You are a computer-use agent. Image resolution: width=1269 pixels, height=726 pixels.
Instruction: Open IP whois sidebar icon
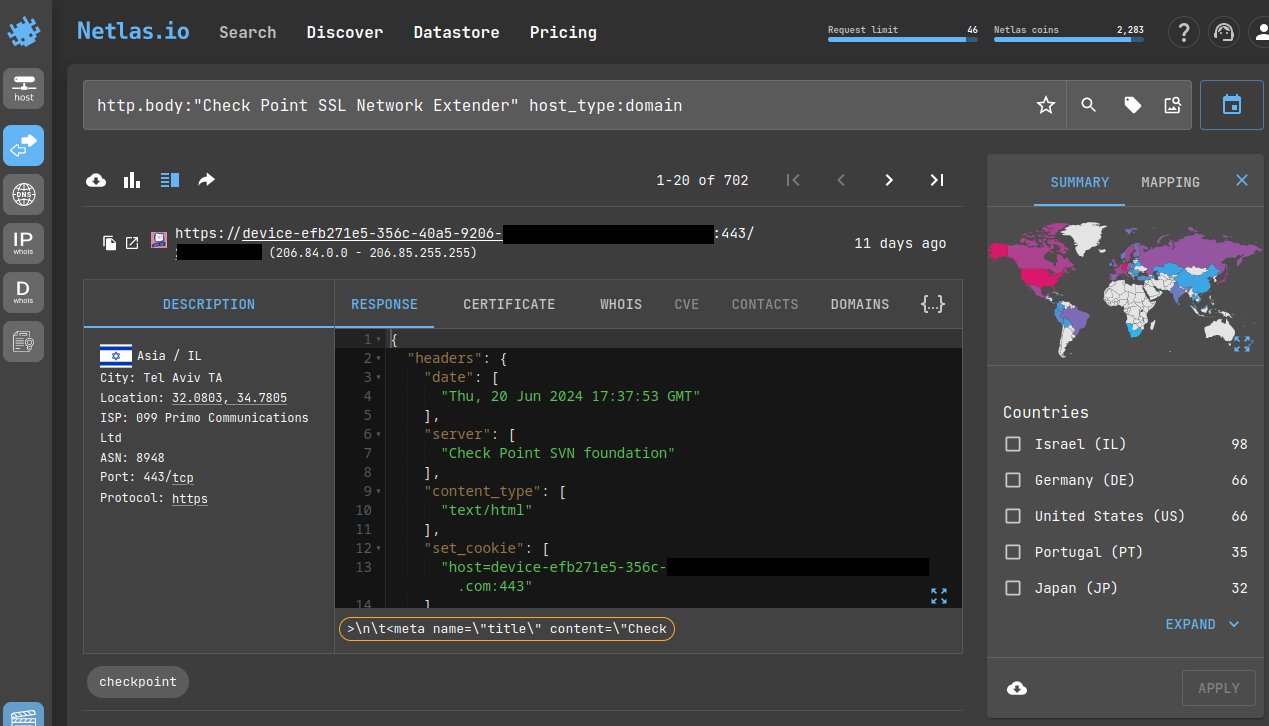[x=24, y=243]
